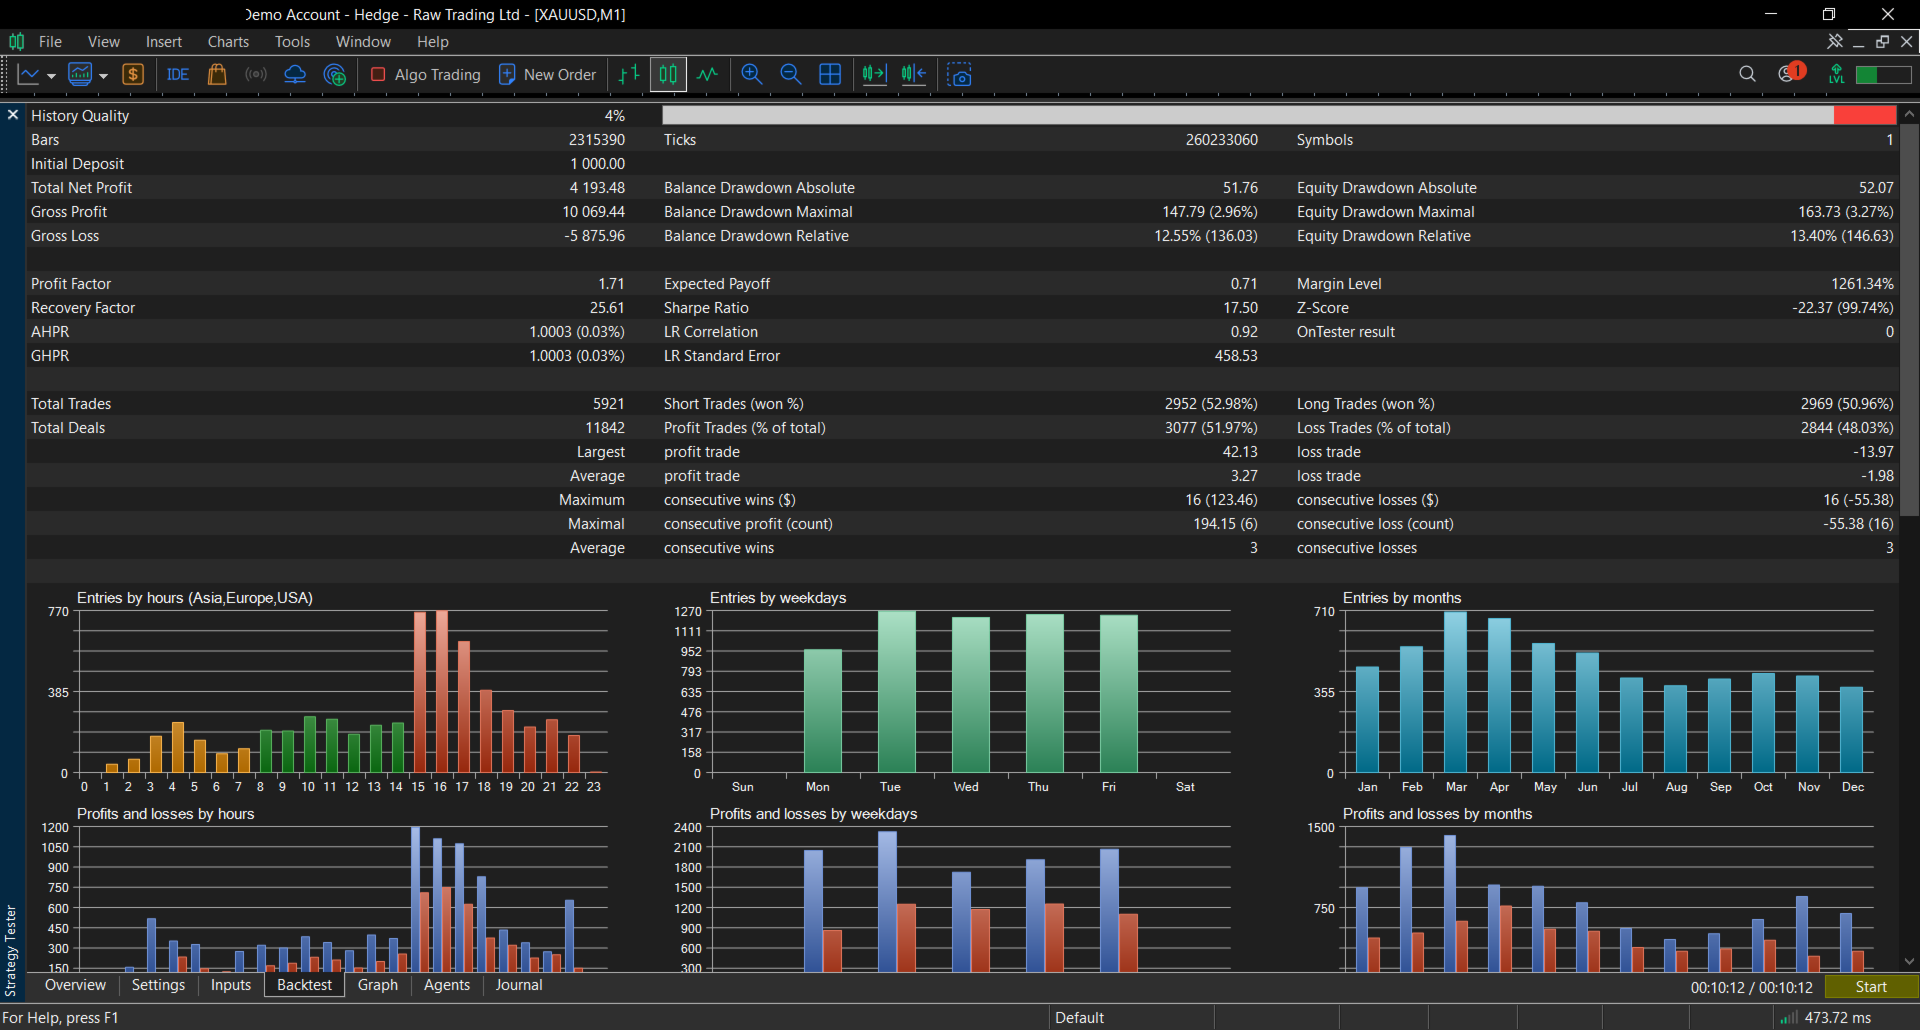Open a New Order
This screenshot has height=1030, width=1920.
tap(547, 75)
